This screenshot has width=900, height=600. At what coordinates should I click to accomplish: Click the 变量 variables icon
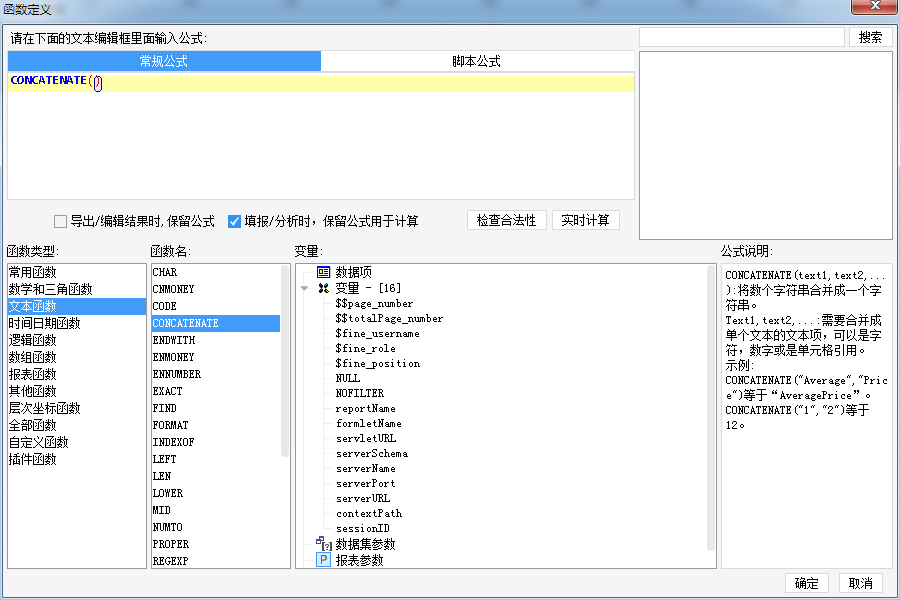324,288
